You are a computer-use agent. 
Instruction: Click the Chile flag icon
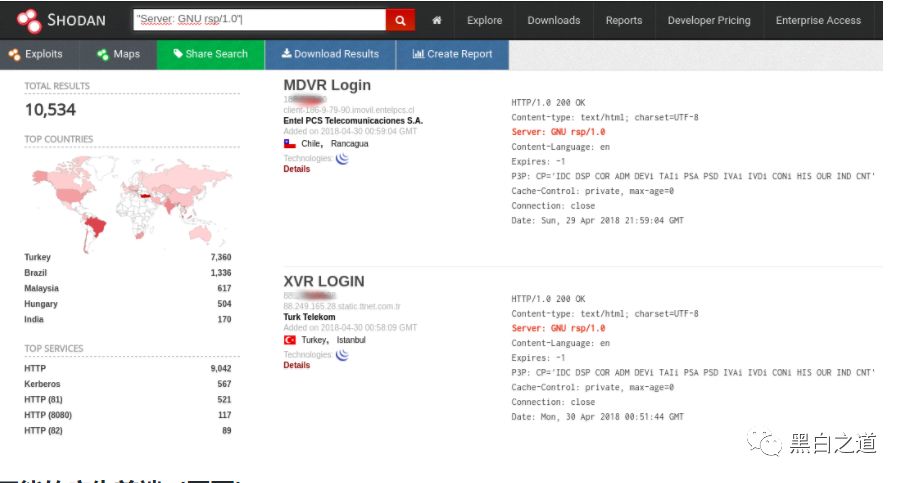(x=289, y=144)
